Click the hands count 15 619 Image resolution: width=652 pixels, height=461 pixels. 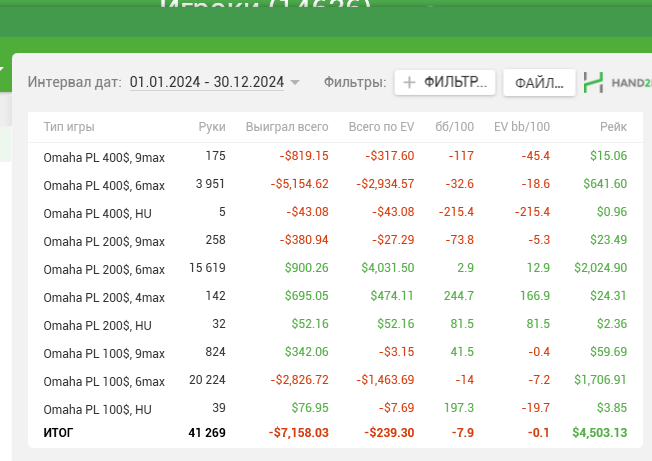tap(207, 268)
